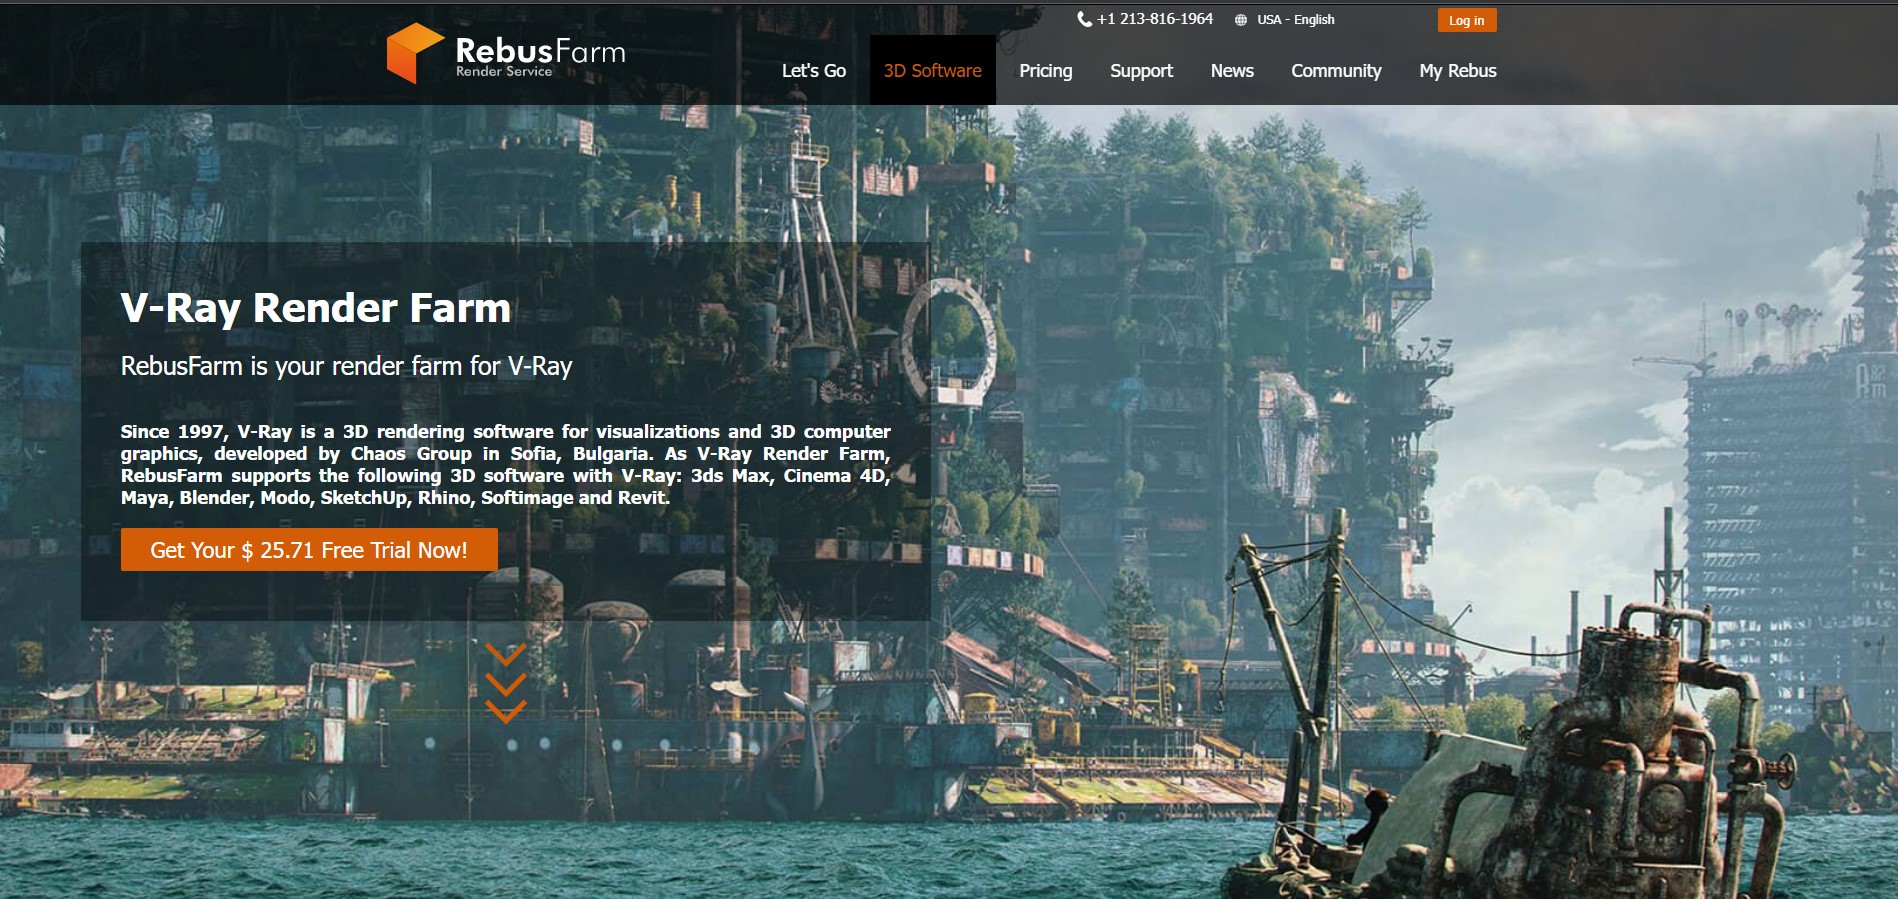Click the phone icon beside the number
The image size is (1898, 899).
coord(1084,19)
